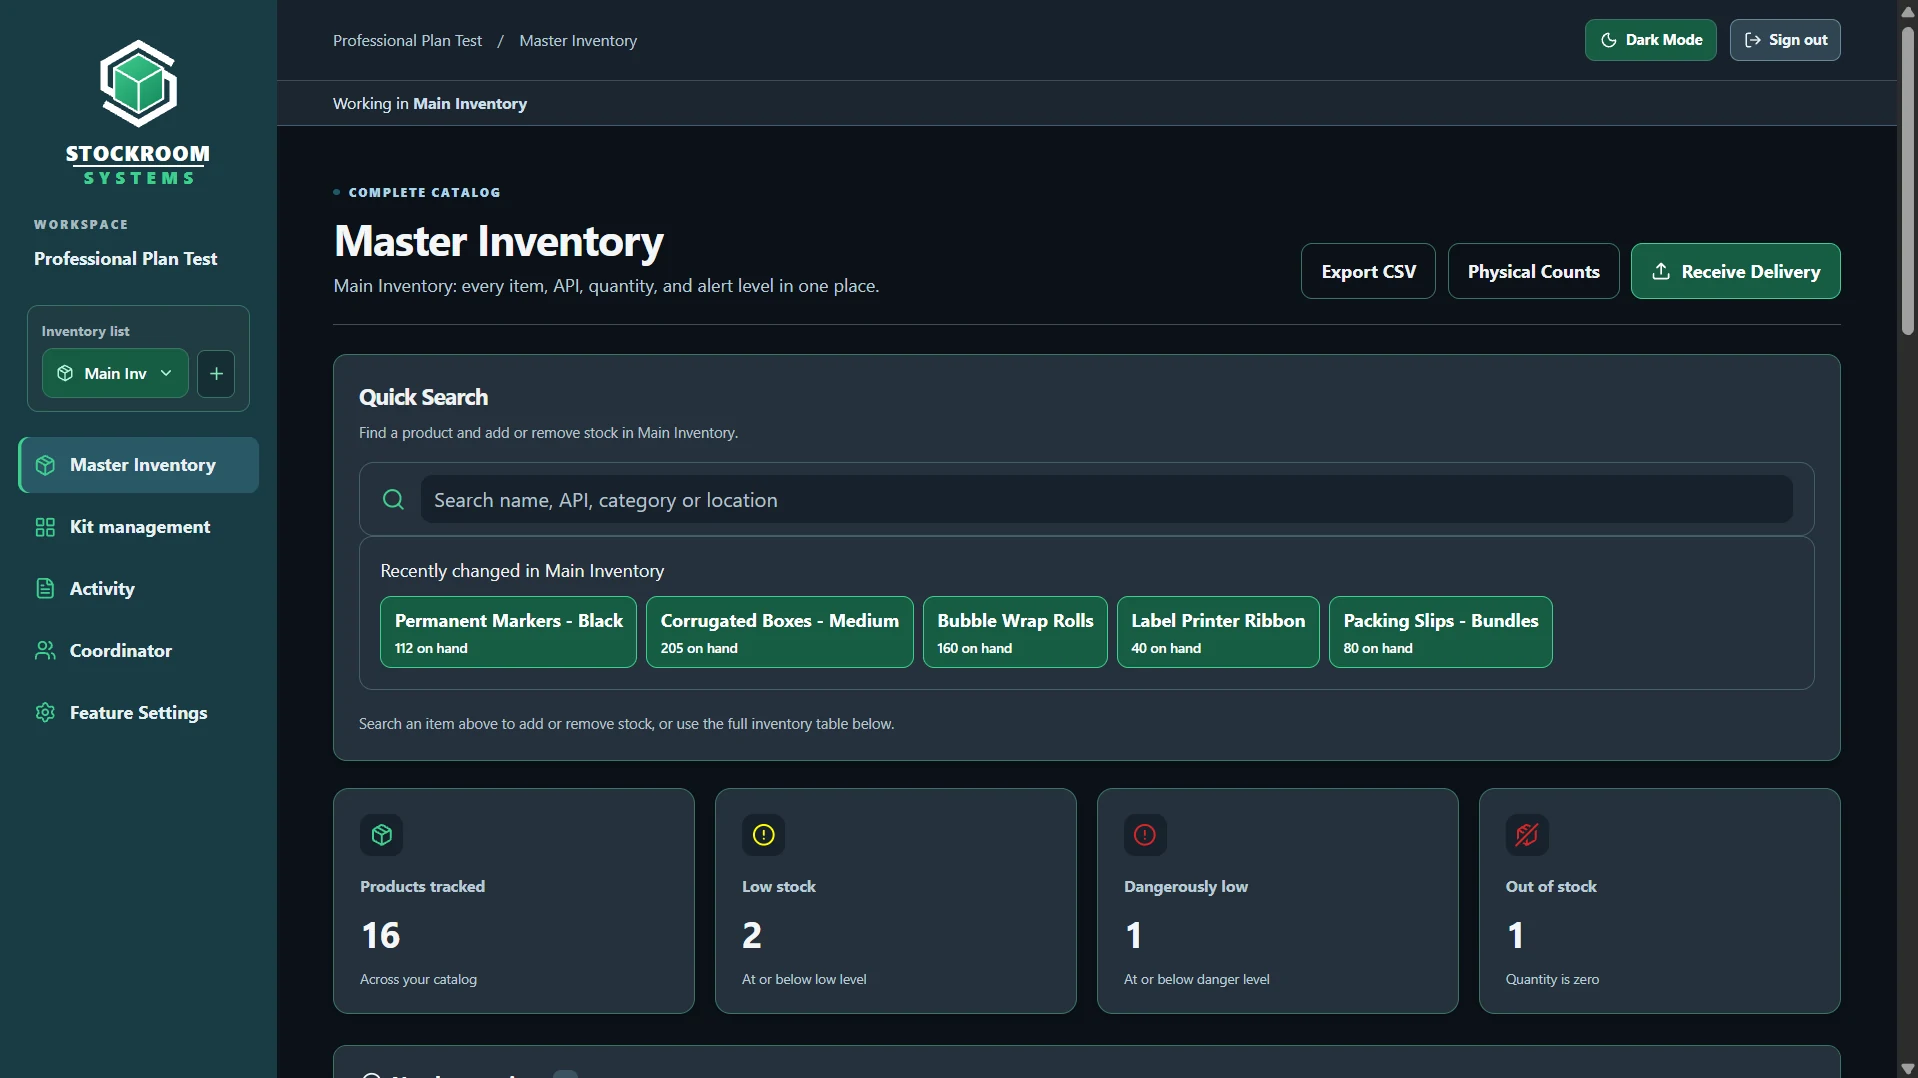Click the 'At or below danger level' text

[x=1197, y=980]
